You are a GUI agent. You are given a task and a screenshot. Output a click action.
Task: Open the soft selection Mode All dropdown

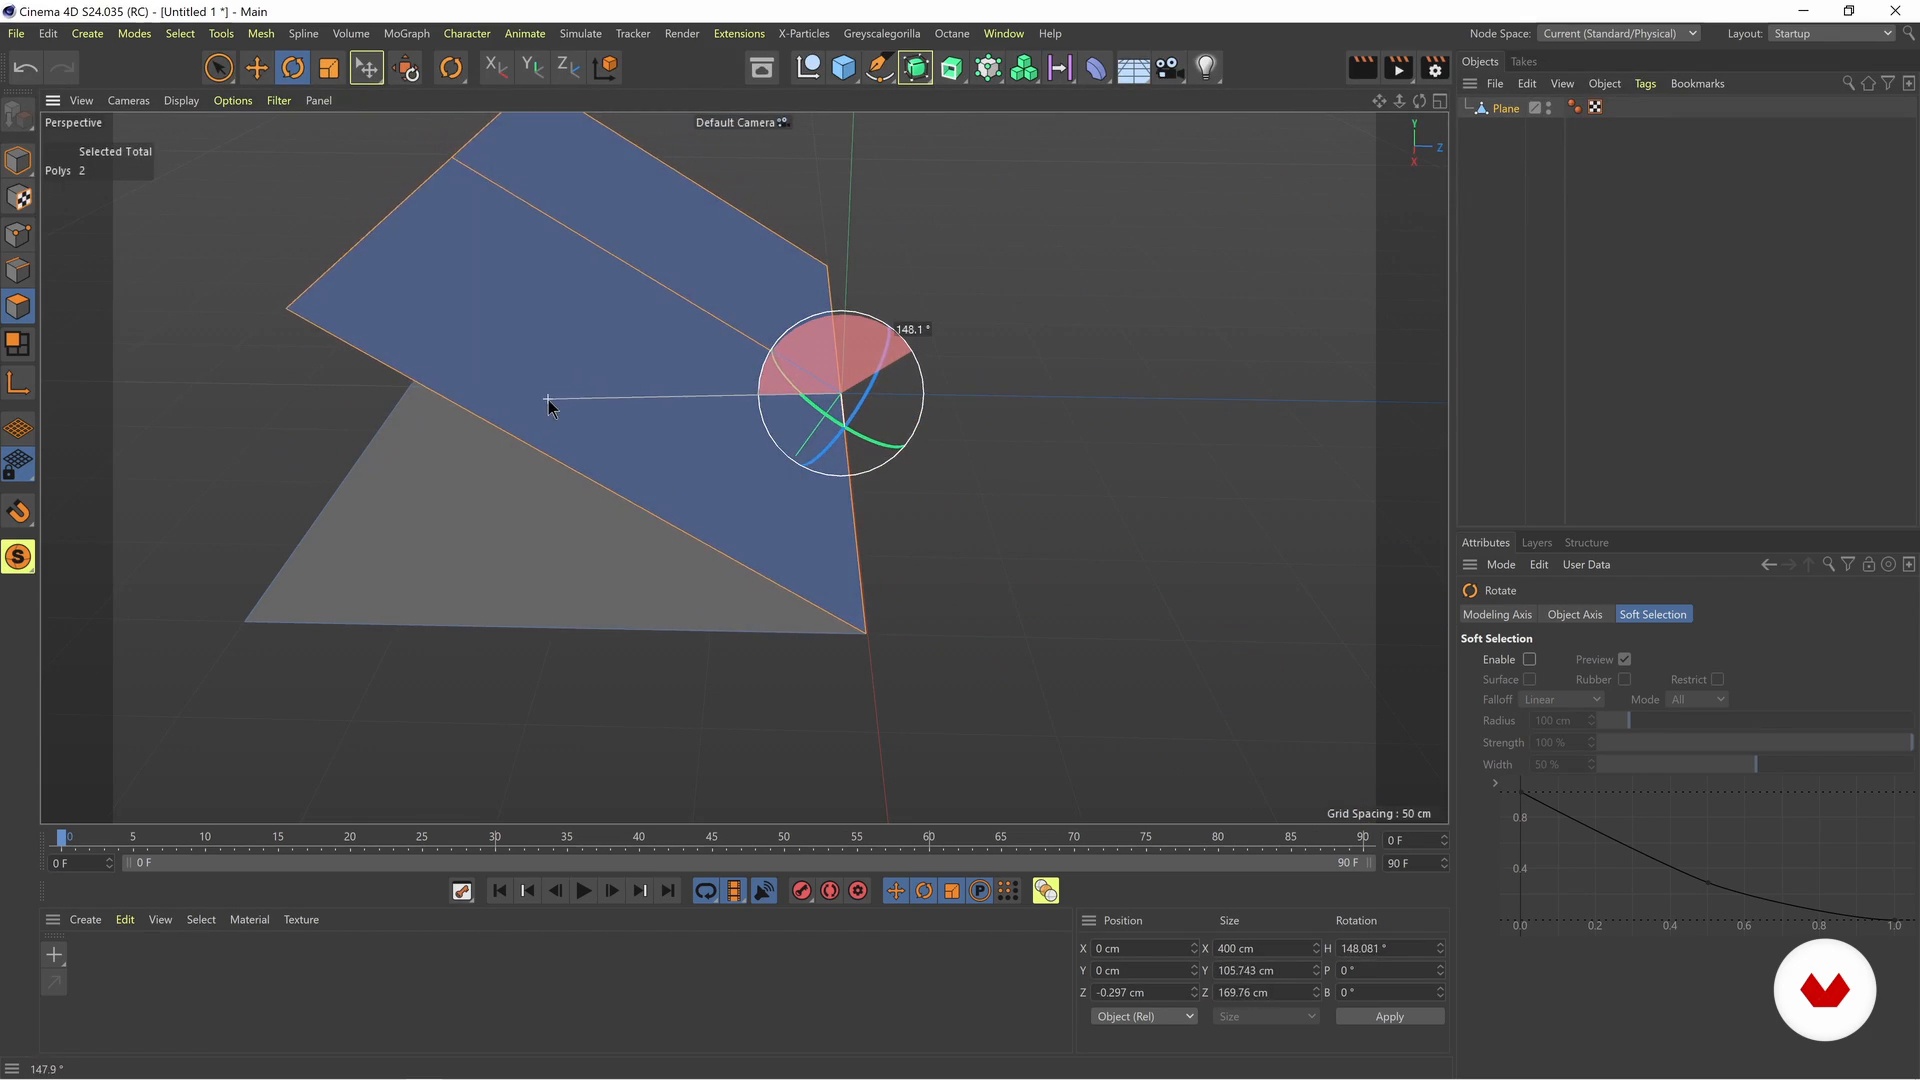(x=1697, y=700)
